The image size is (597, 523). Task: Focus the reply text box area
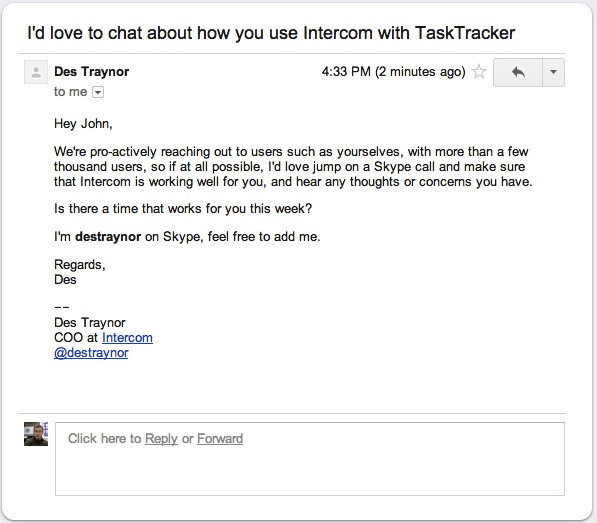point(310,459)
